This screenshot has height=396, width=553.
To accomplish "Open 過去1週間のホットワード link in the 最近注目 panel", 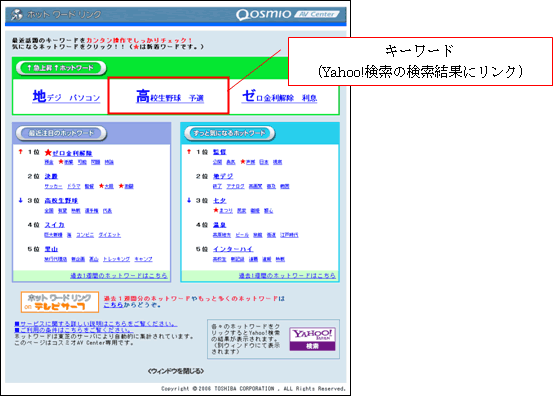I will coord(119,275).
